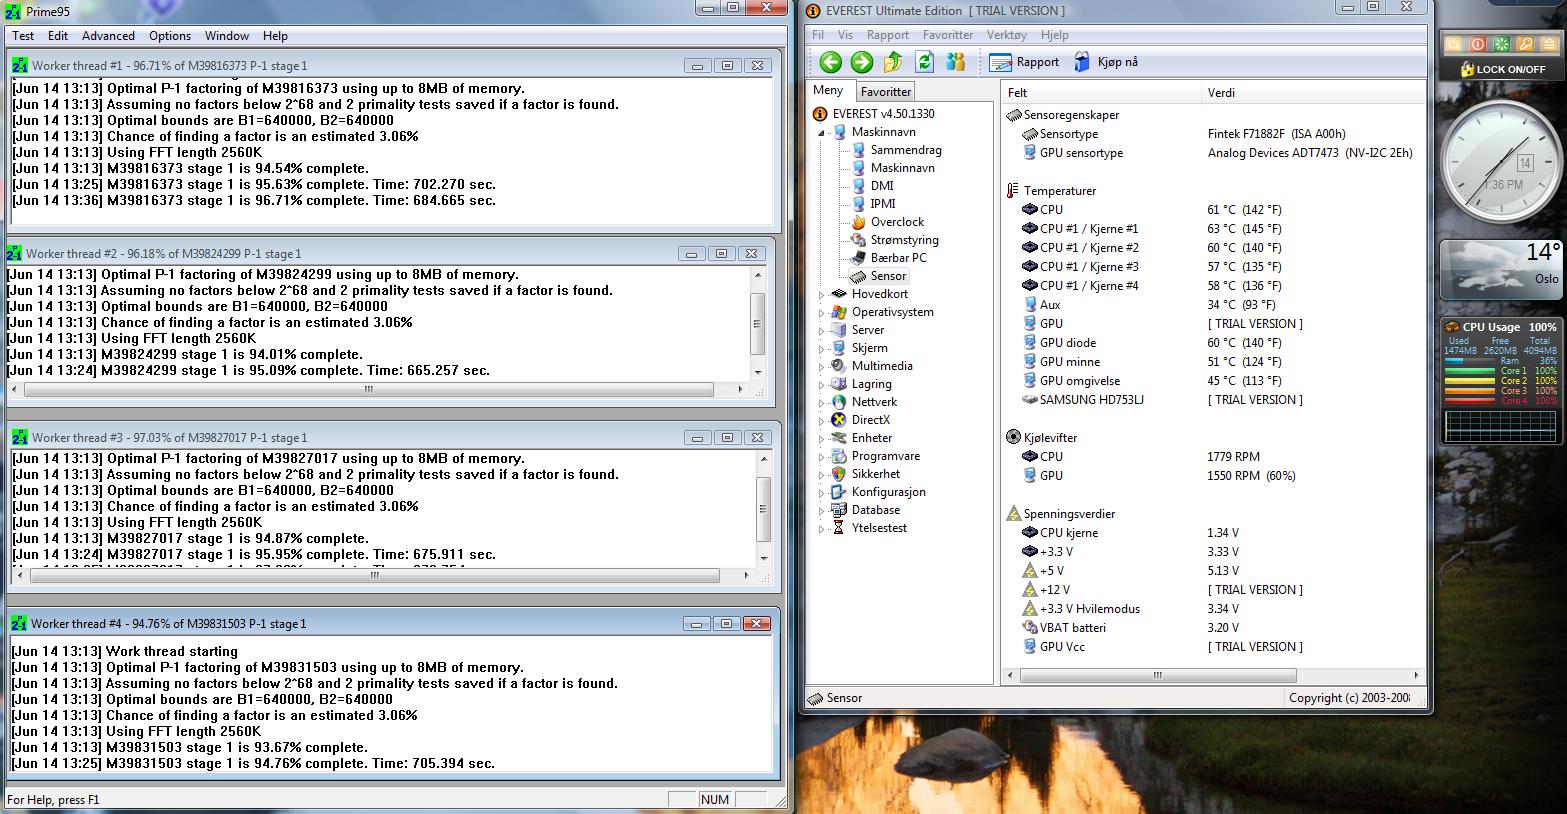1567x814 pixels.
Task: Toggle the LOCK ON/OFF gadget button
Action: 1501,69
